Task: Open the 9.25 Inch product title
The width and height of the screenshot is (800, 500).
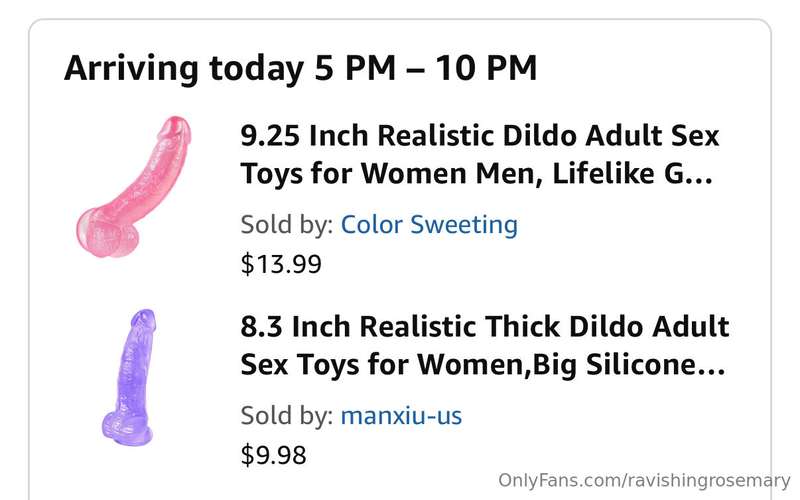Action: [x=480, y=154]
